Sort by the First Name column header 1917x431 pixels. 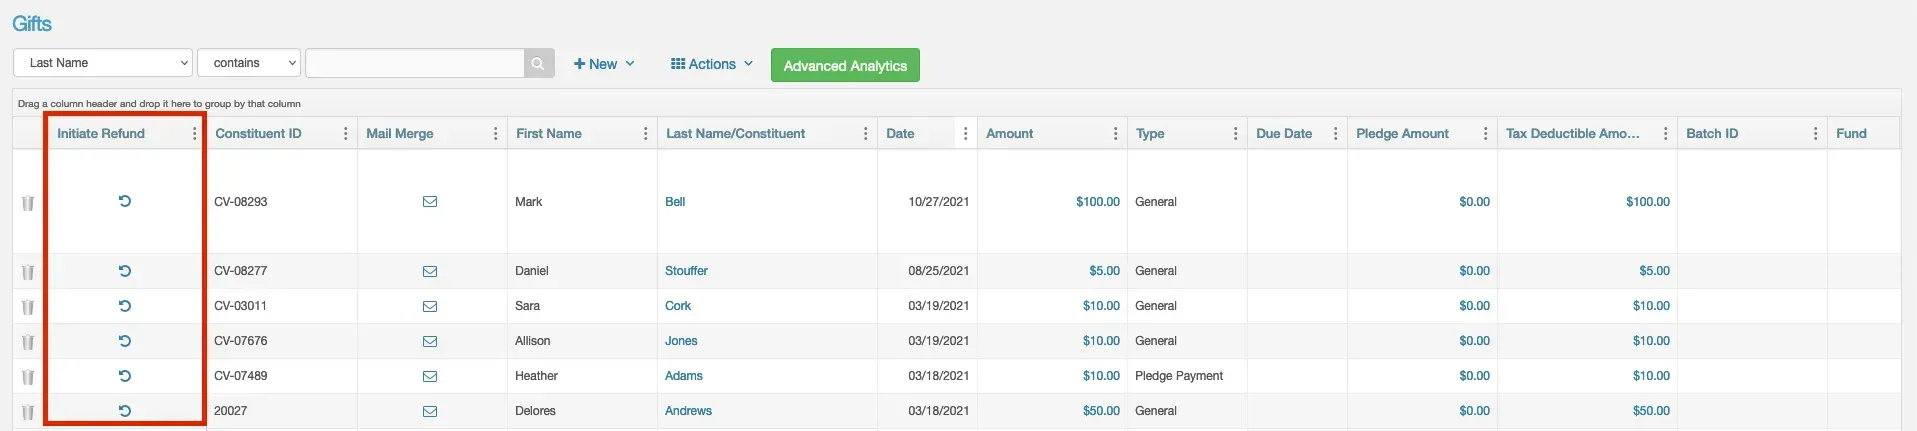[549, 133]
